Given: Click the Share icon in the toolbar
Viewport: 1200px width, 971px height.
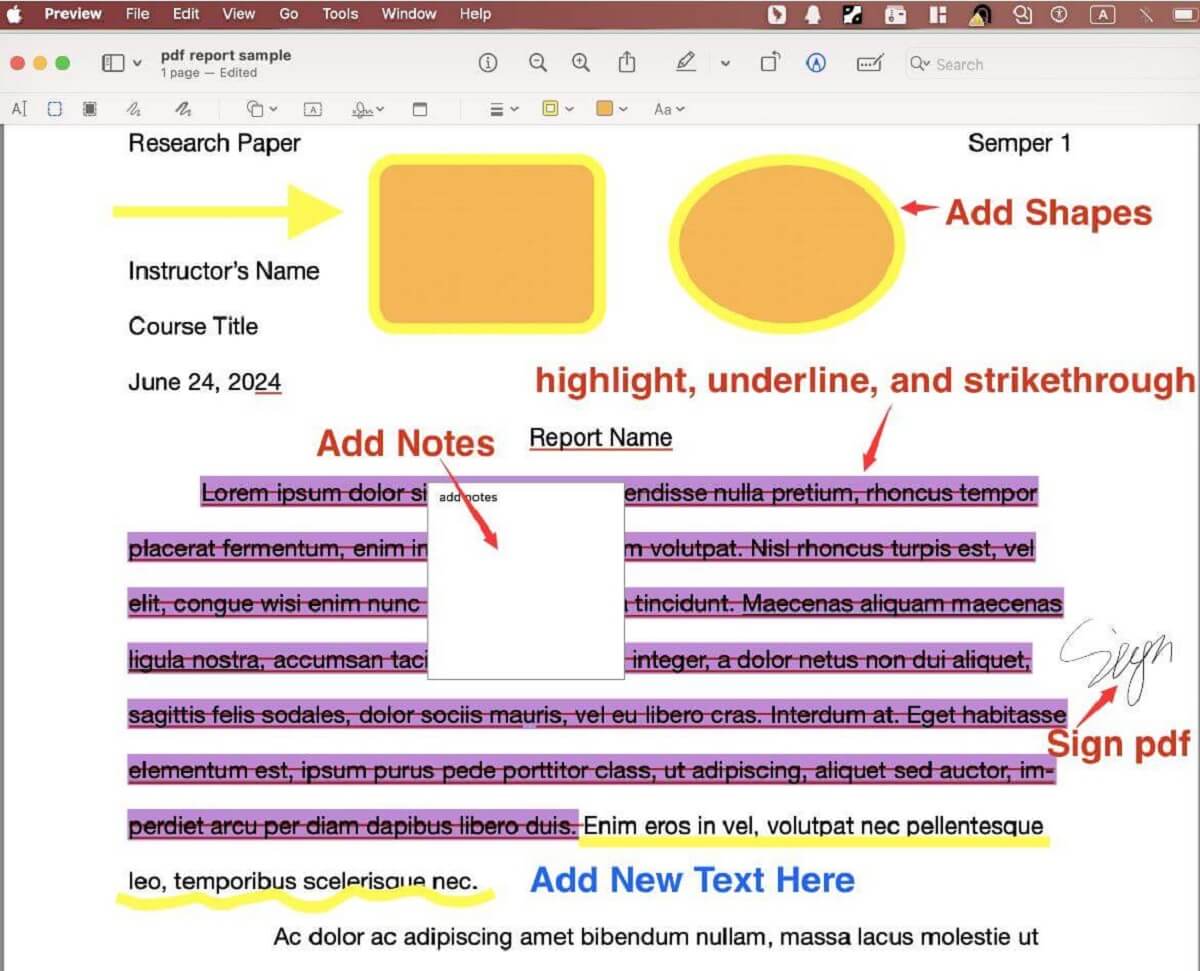Looking at the screenshot, I should coord(626,63).
